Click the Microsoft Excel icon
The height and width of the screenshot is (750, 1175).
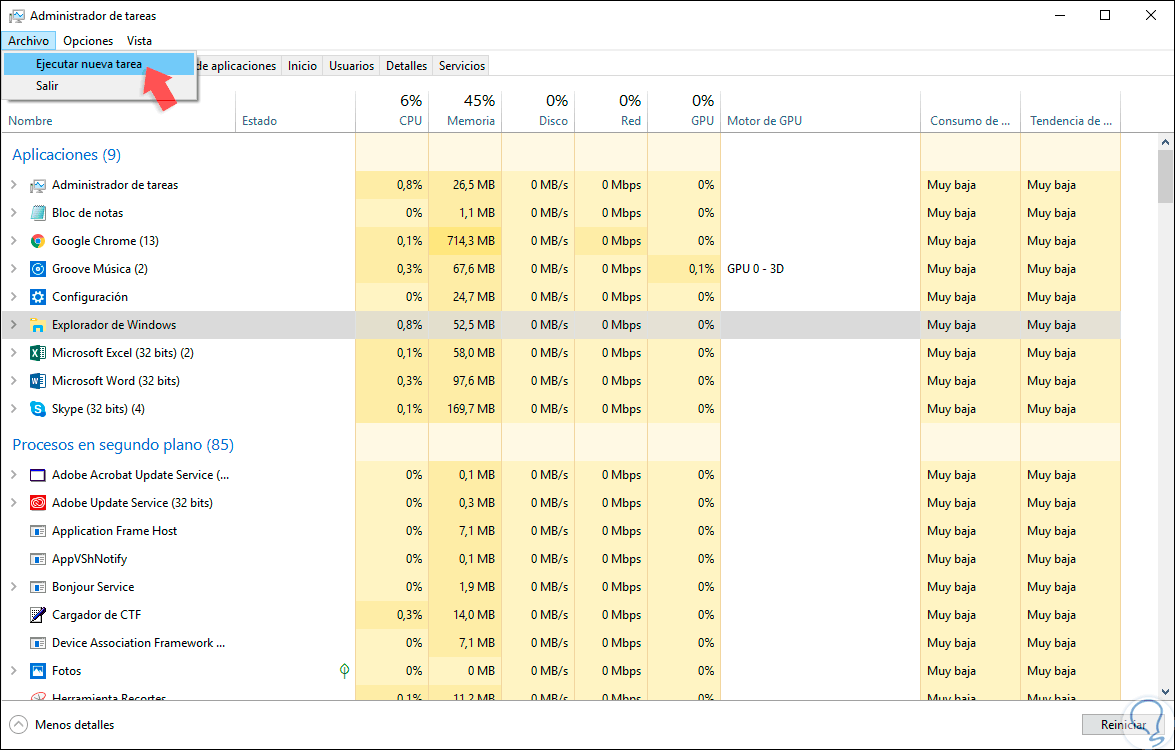click(x=38, y=353)
